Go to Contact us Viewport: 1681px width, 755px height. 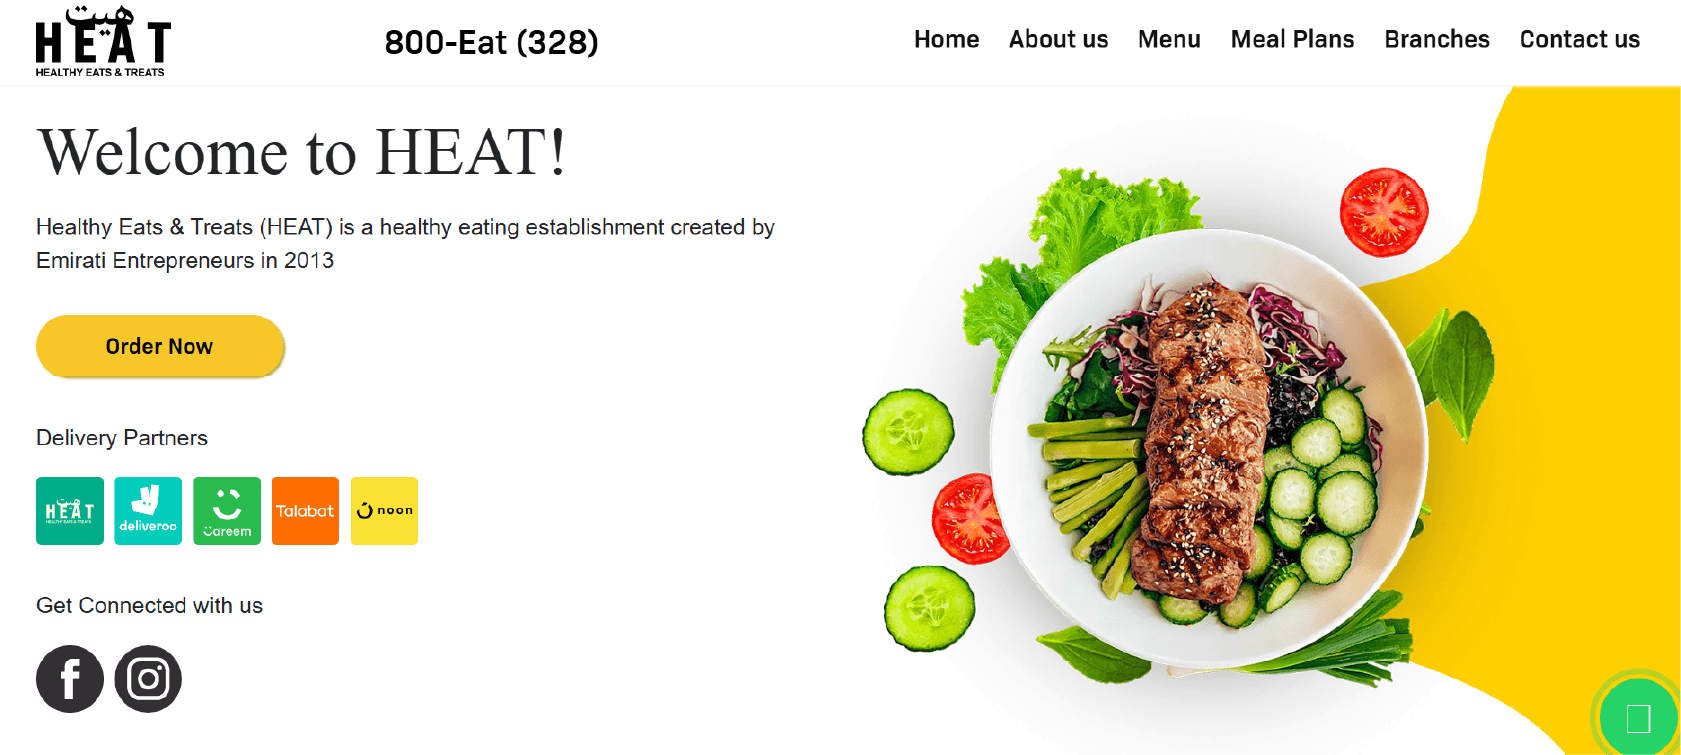pyautogui.click(x=1580, y=40)
